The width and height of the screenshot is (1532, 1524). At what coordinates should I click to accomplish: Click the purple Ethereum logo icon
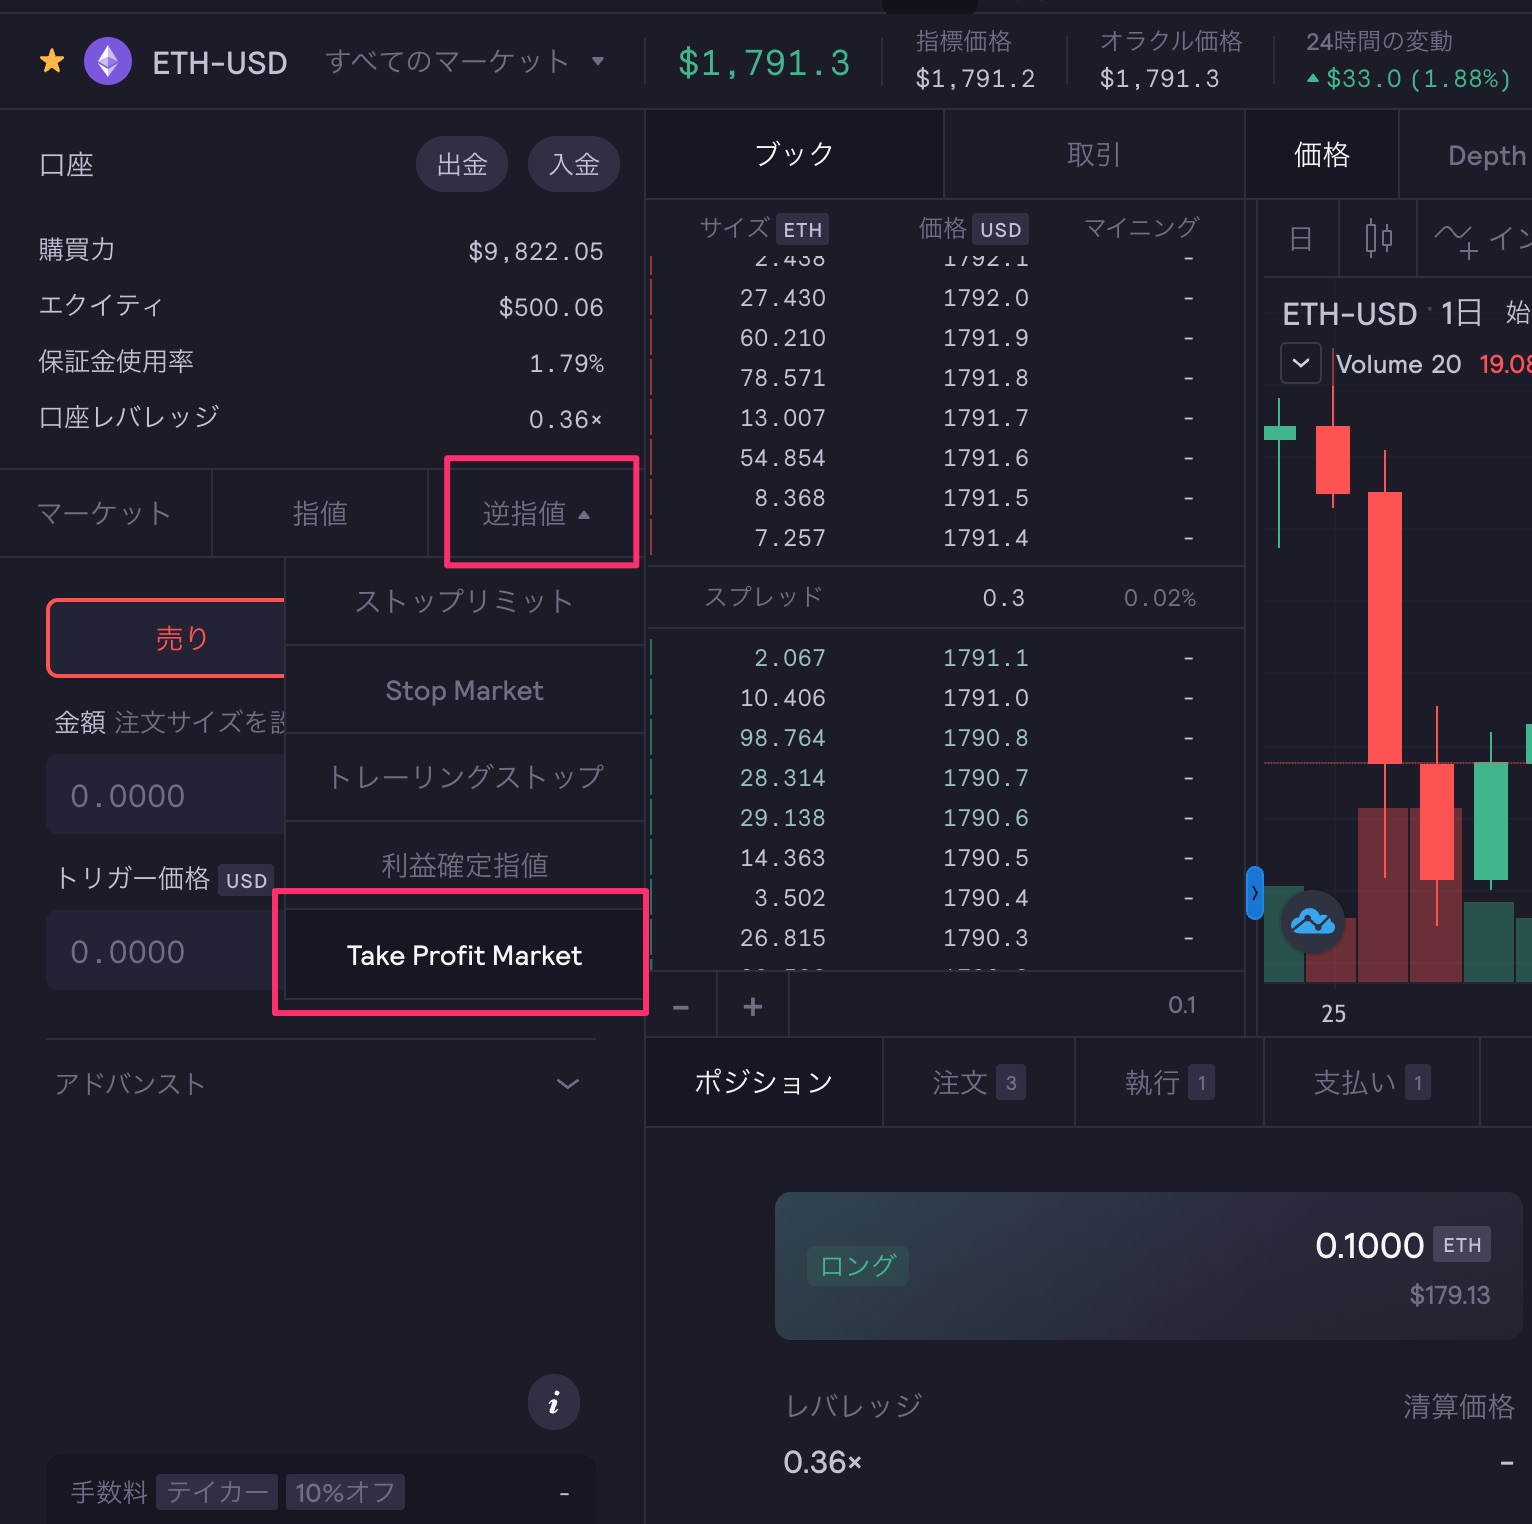[x=108, y=62]
